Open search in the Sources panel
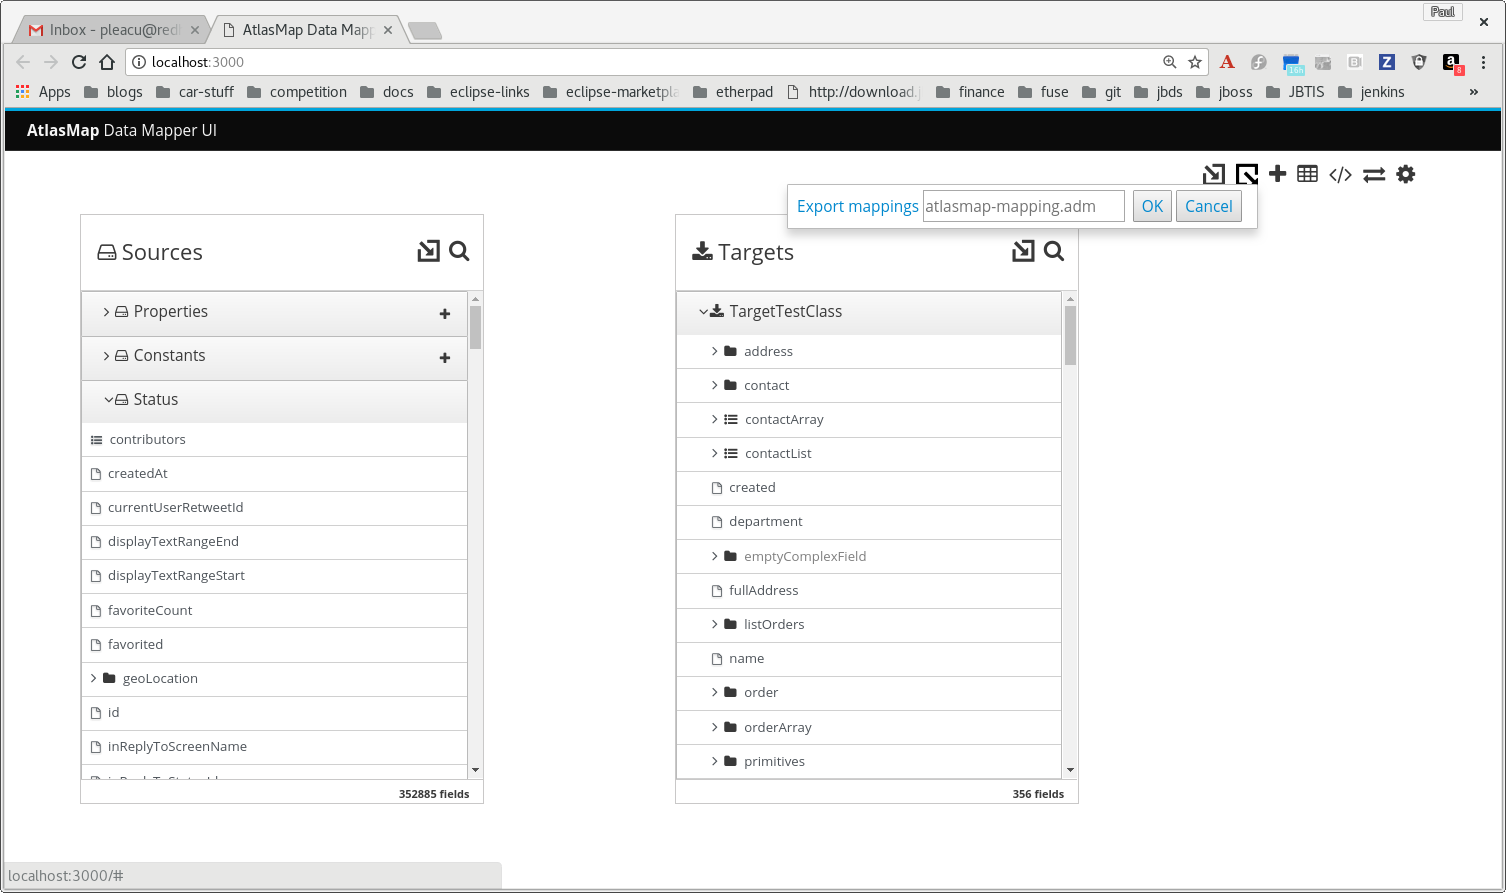Image resolution: width=1506 pixels, height=893 pixels. coord(459,251)
